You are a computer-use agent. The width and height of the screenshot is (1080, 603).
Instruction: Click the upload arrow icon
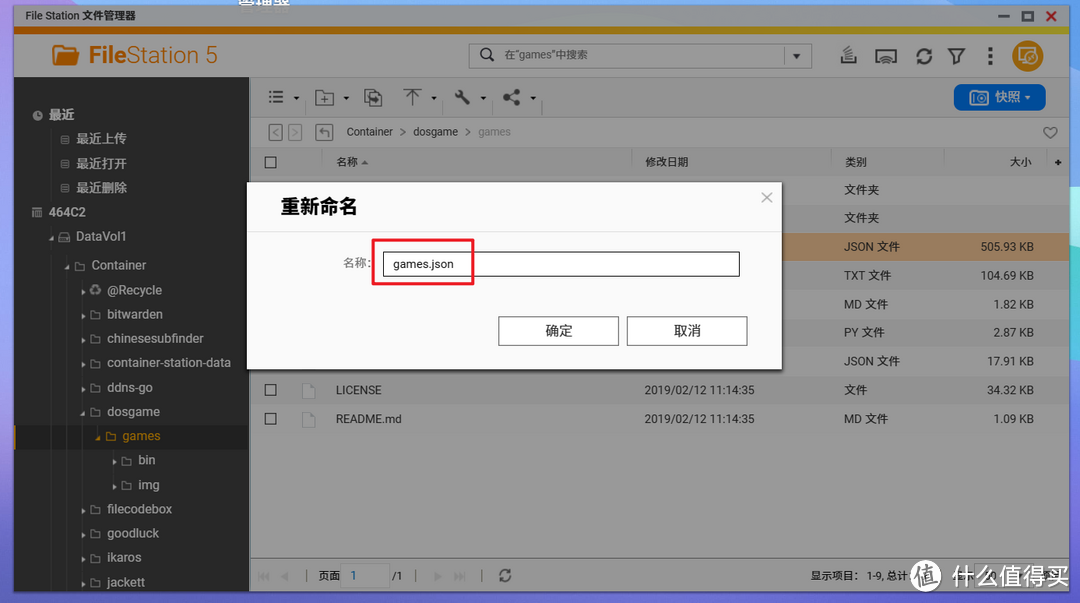pyautogui.click(x=412, y=97)
